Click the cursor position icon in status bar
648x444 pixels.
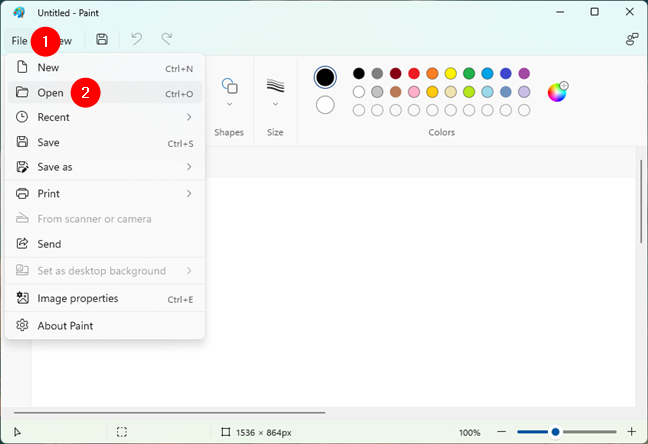tap(17, 432)
